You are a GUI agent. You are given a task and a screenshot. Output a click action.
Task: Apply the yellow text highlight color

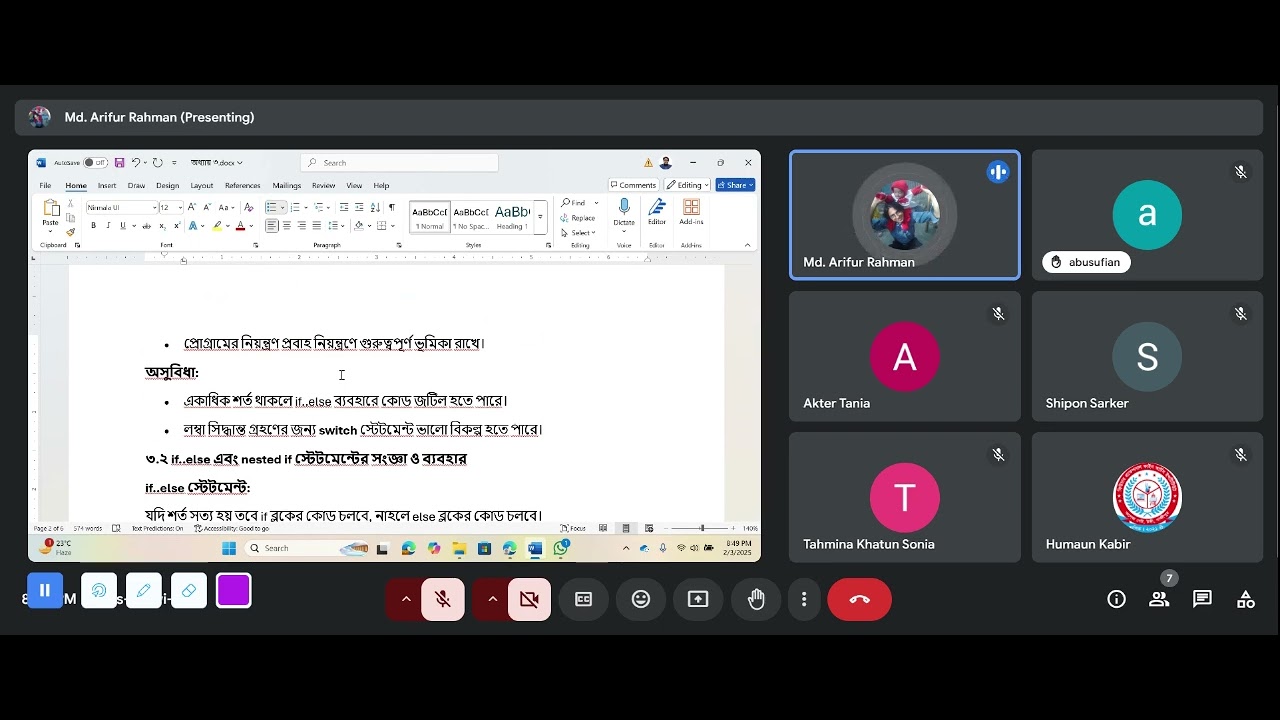point(217,226)
